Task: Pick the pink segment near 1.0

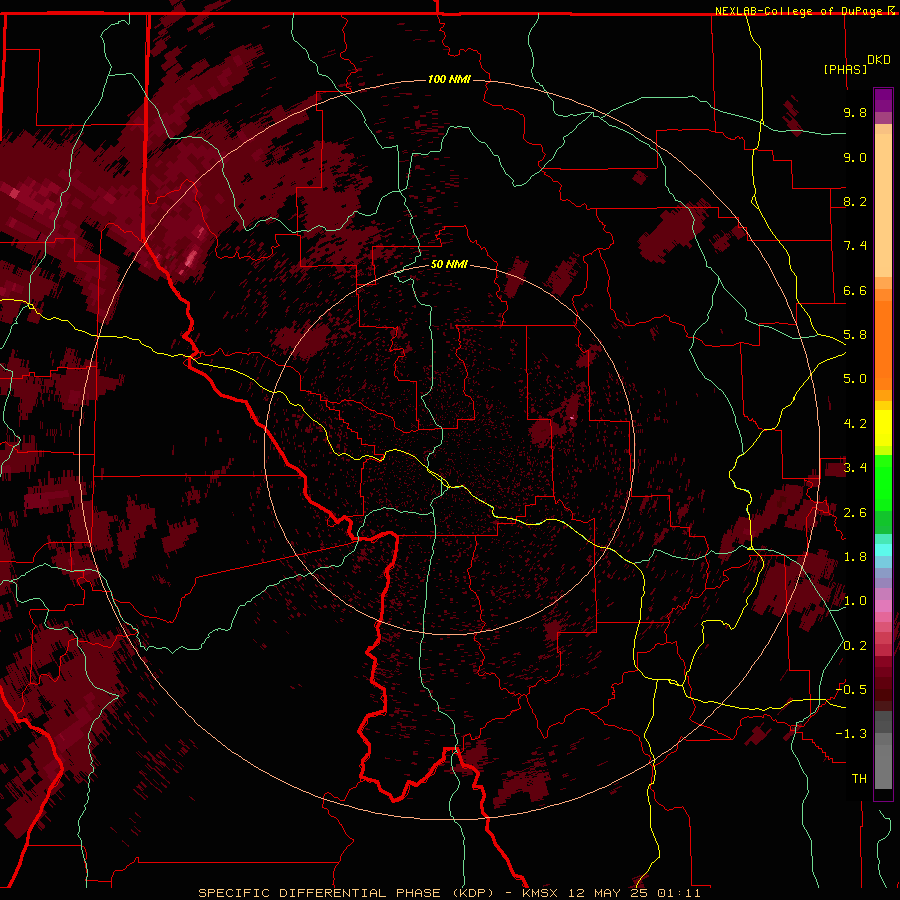Action: click(883, 605)
